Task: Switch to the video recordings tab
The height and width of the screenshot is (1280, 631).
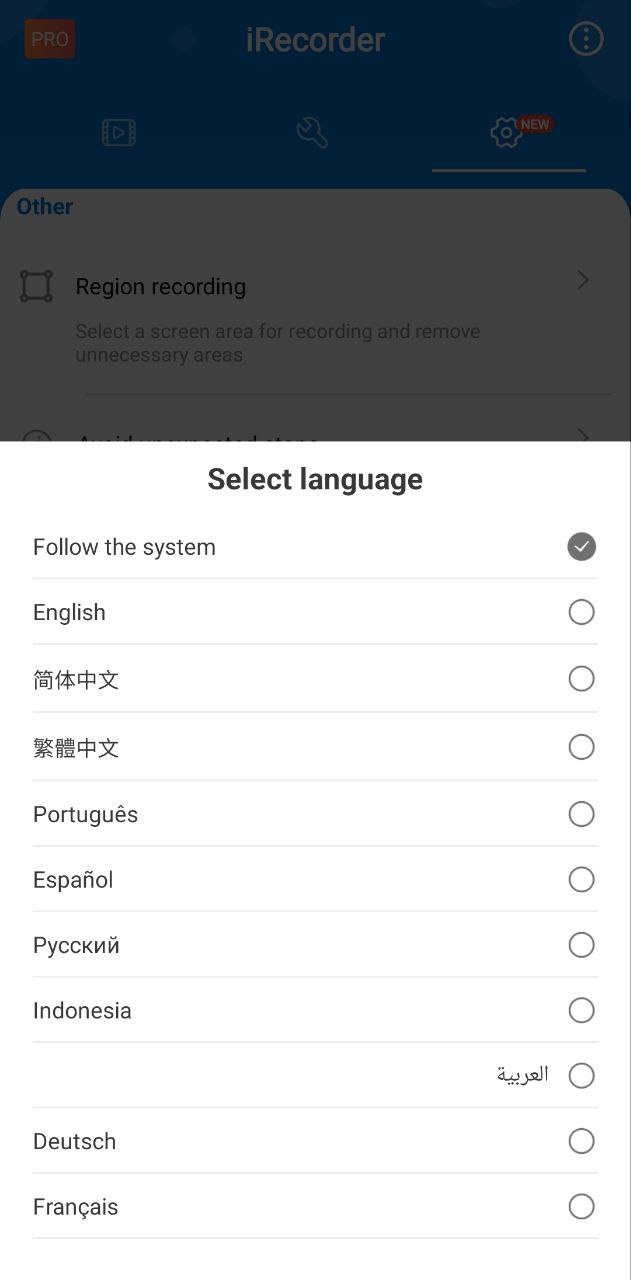Action: (119, 132)
